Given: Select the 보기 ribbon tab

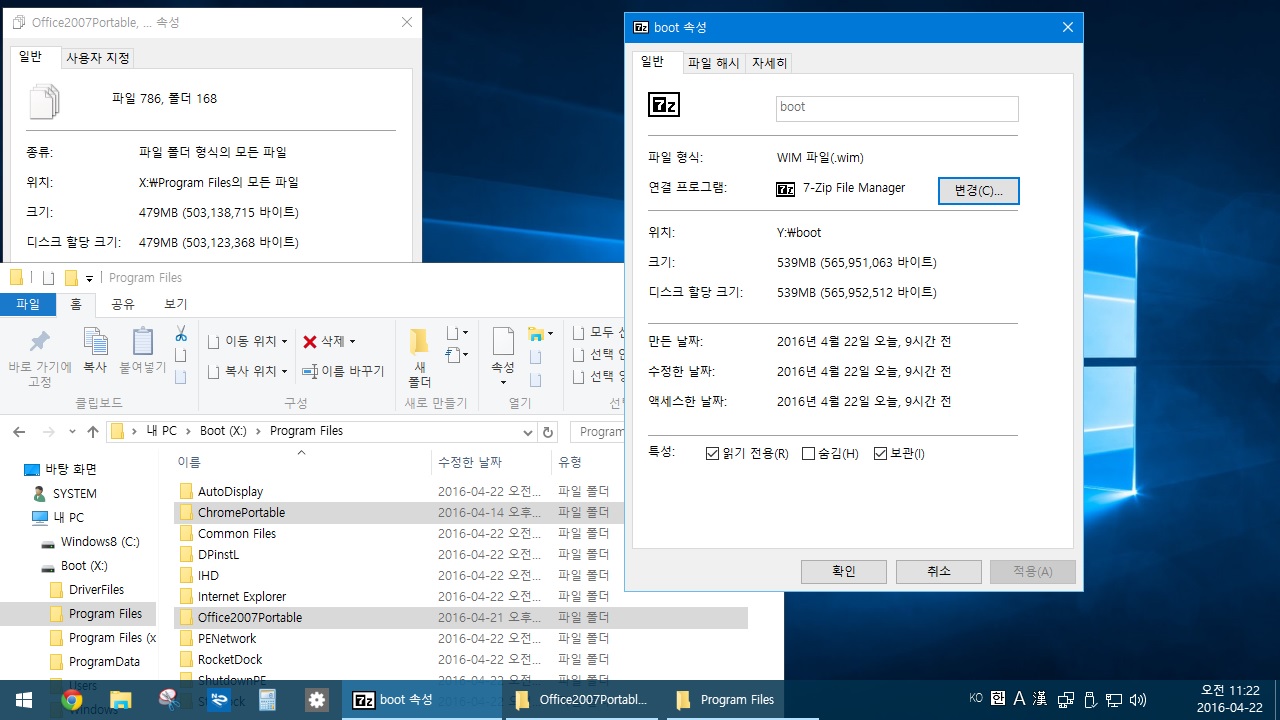Looking at the screenshot, I should 175,304.
